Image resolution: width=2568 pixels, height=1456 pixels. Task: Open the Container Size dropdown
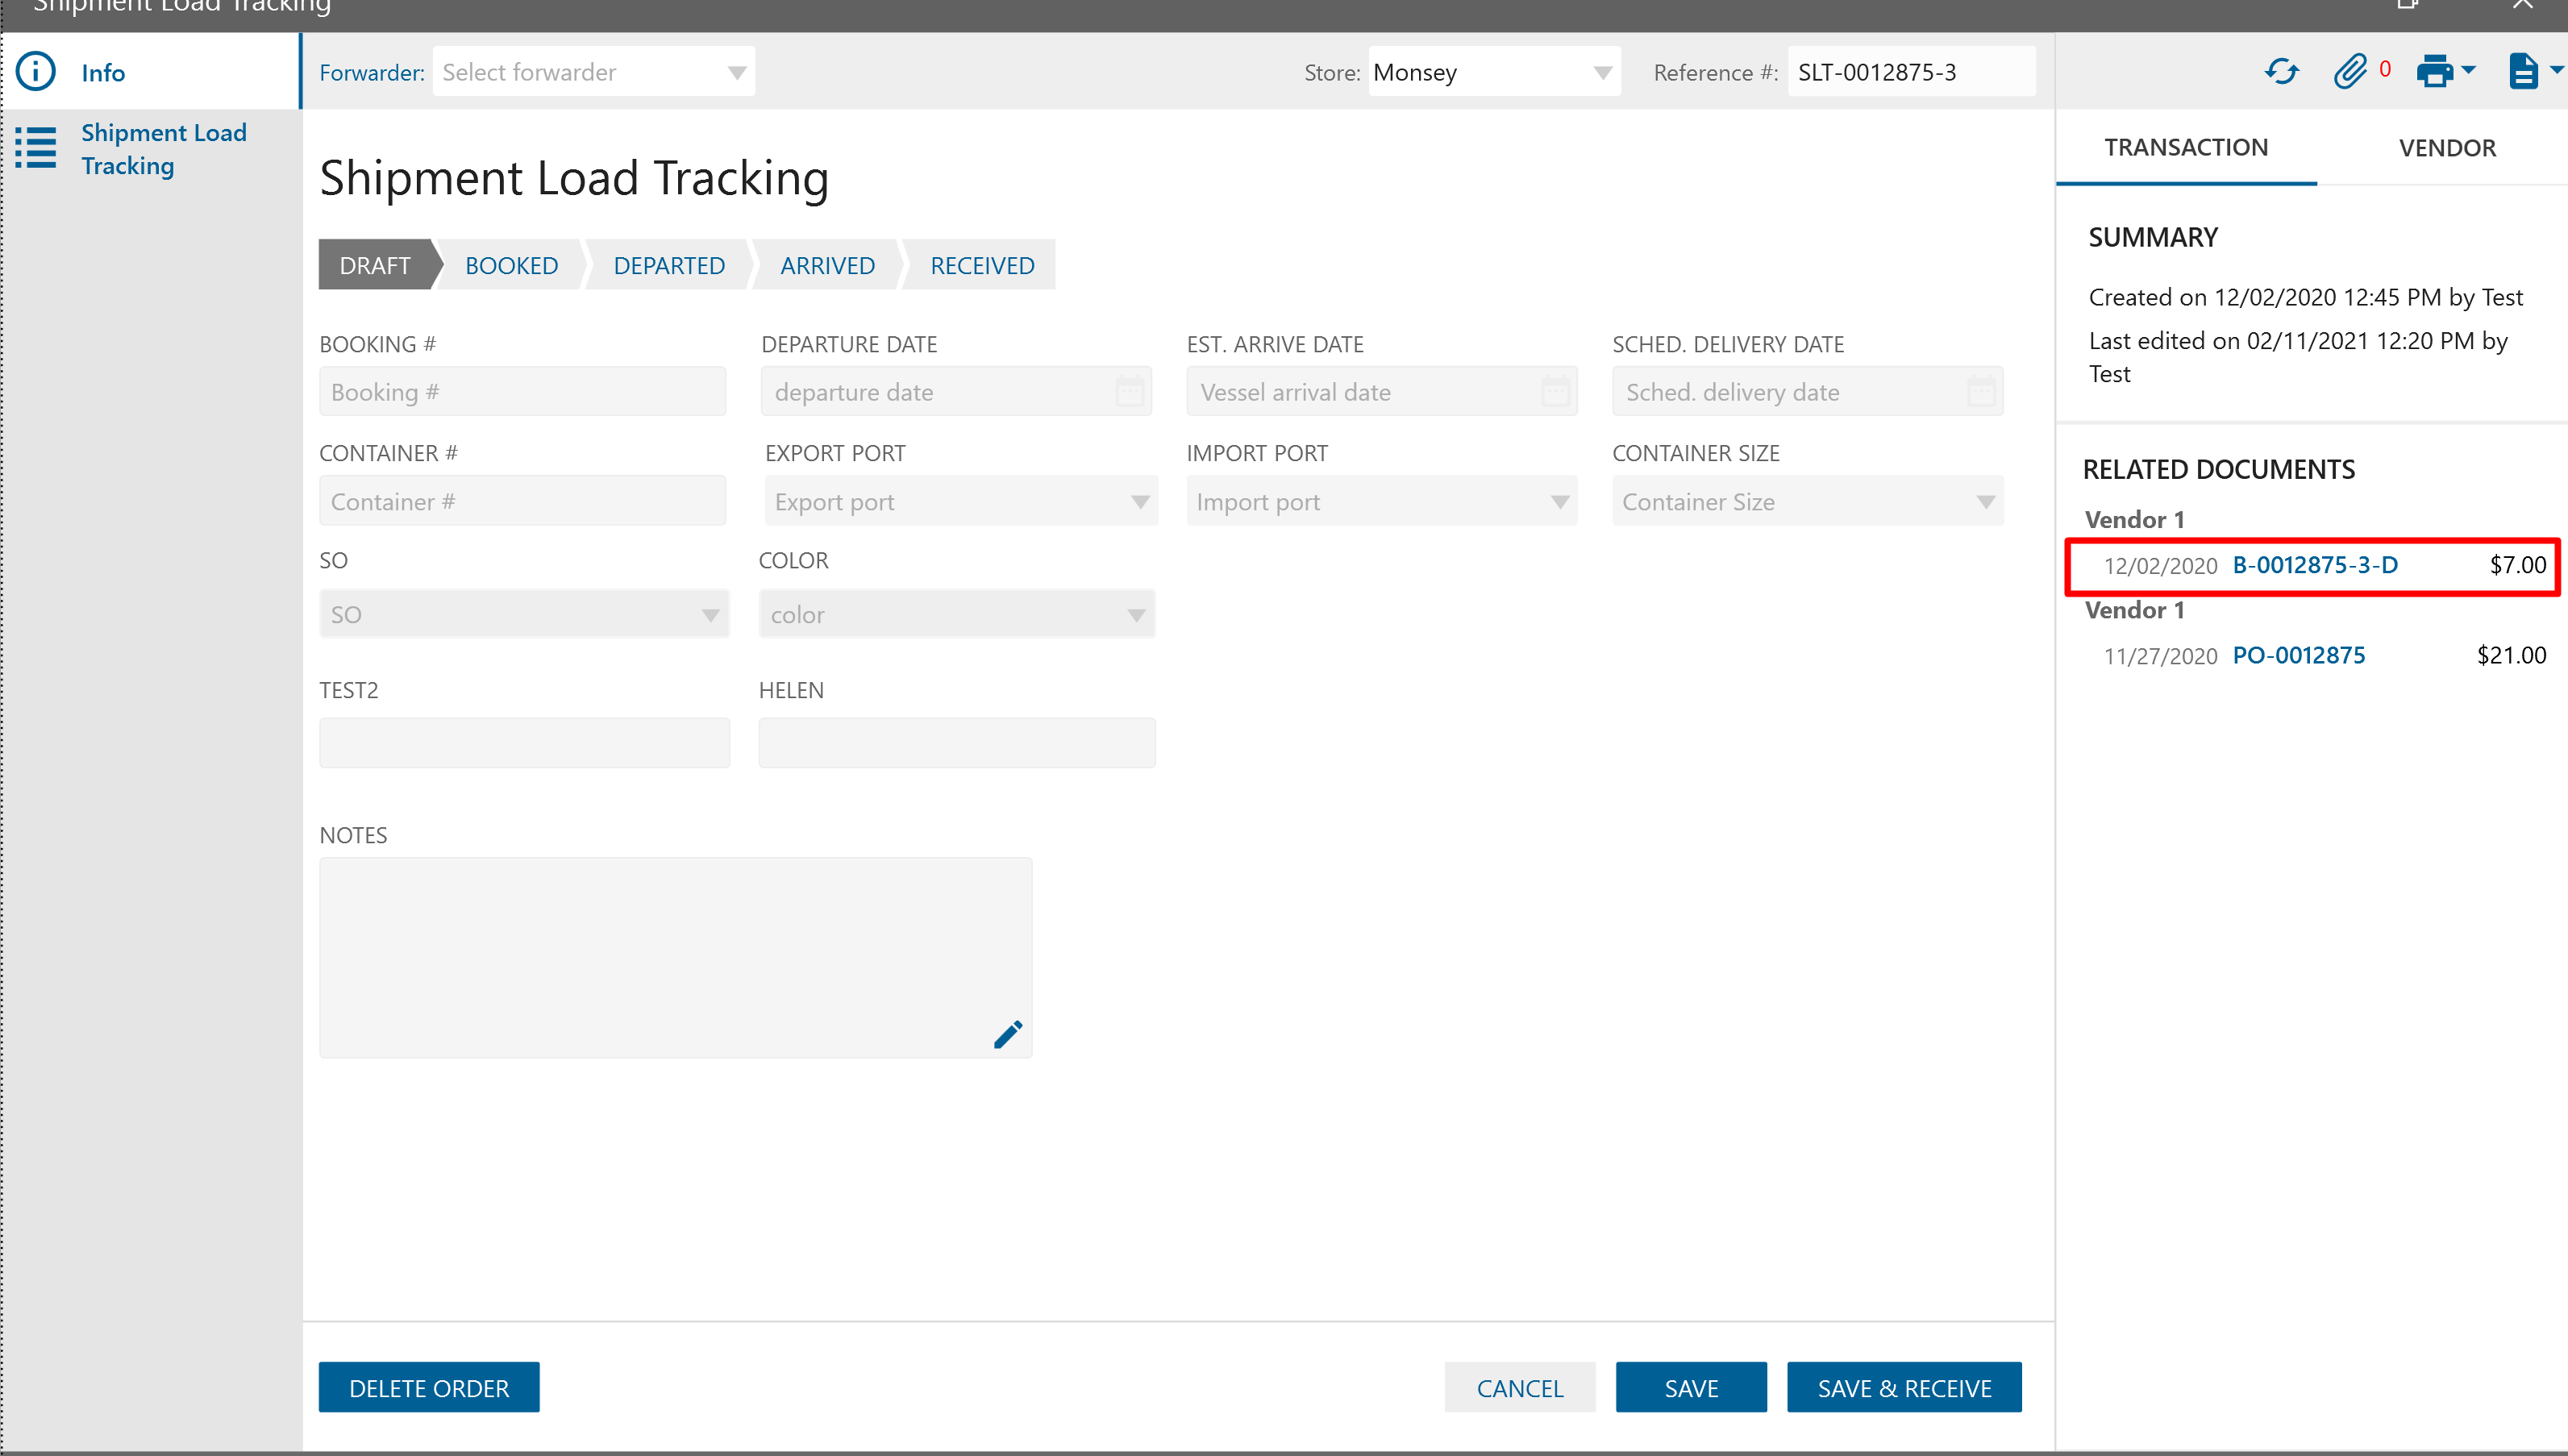point(1986,502)
